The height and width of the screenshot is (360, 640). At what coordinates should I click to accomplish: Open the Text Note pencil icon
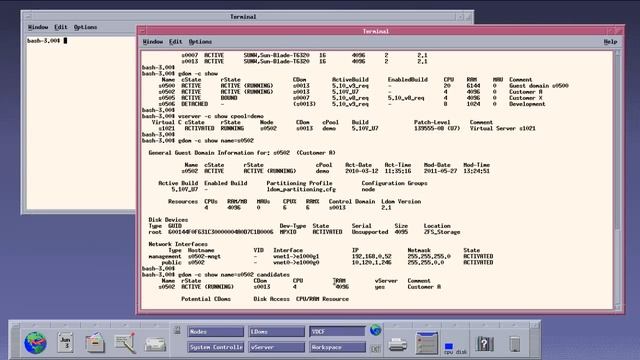(125, 343)
